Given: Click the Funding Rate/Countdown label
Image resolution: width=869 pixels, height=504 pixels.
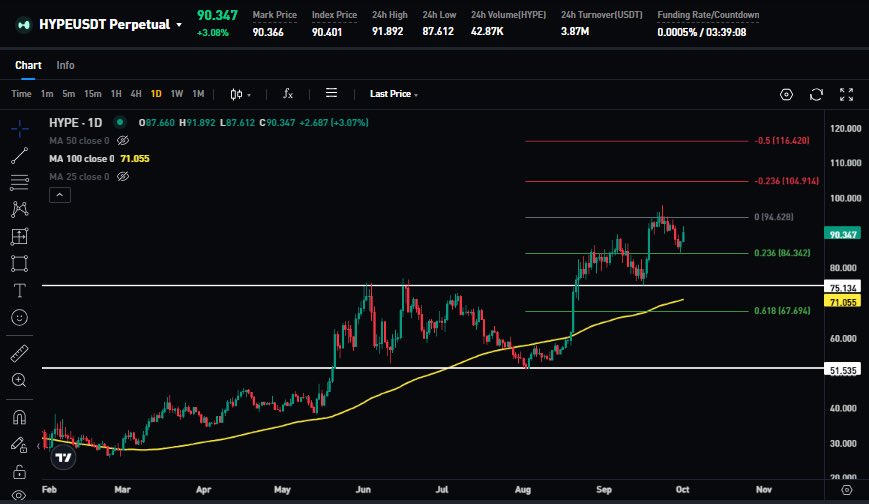Looking at the screenshot, I should [x=708, y=15].
